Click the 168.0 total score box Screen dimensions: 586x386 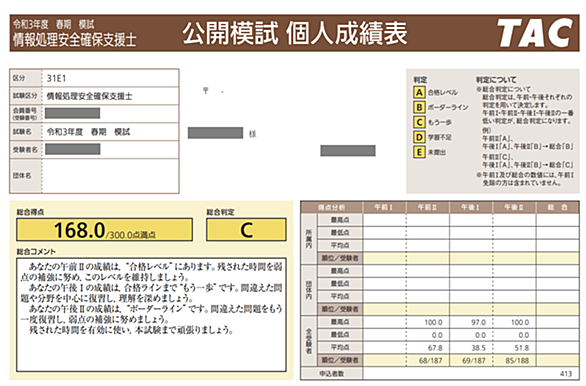pyautogui.click(x=105, y=230)
